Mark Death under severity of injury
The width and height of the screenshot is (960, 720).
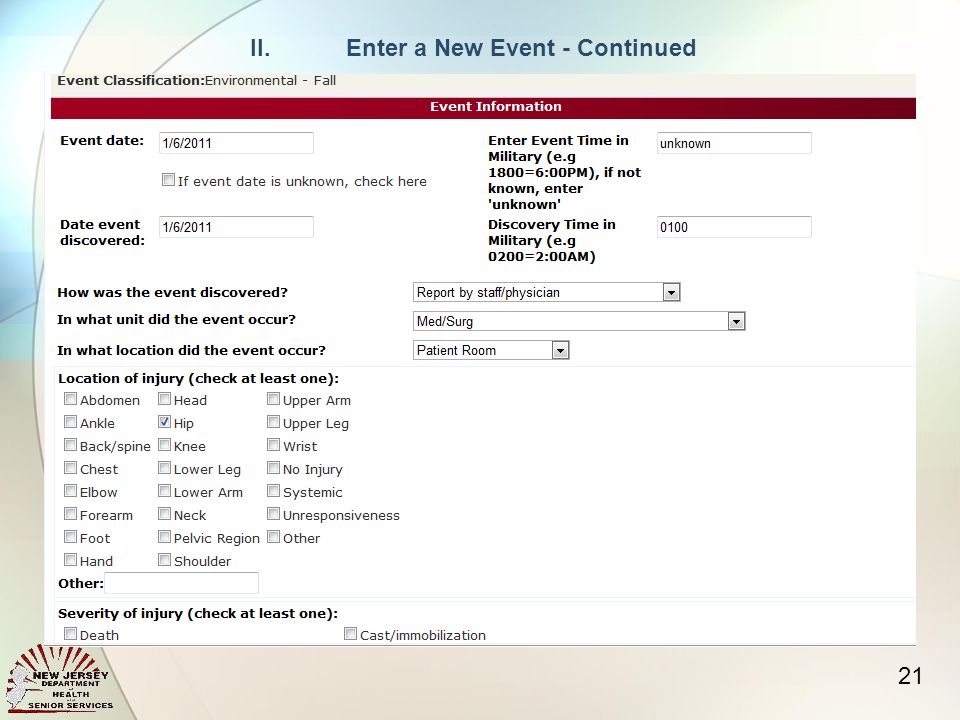[70, 634]
